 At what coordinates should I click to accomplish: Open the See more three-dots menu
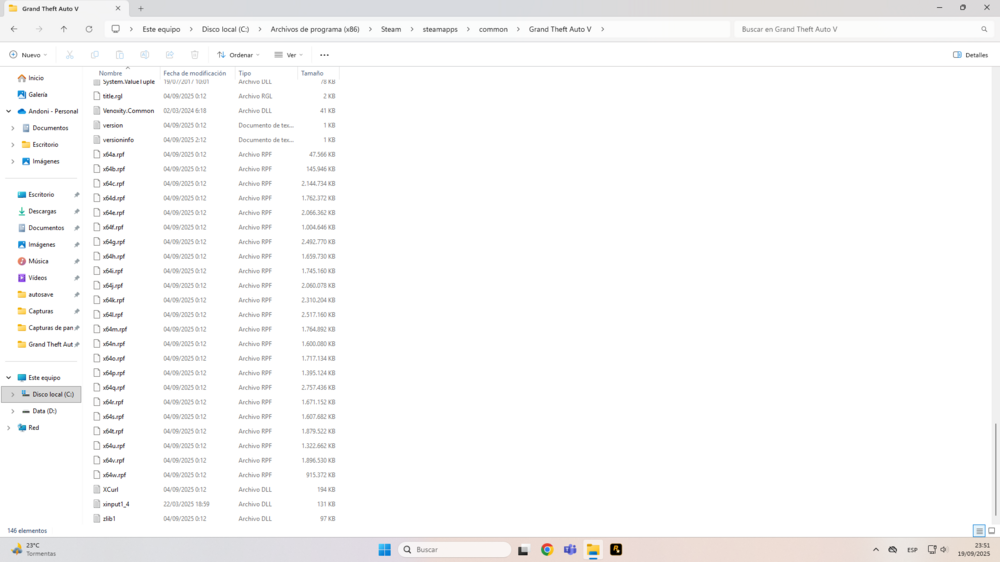pyautogui.click(x=325, y=55)
